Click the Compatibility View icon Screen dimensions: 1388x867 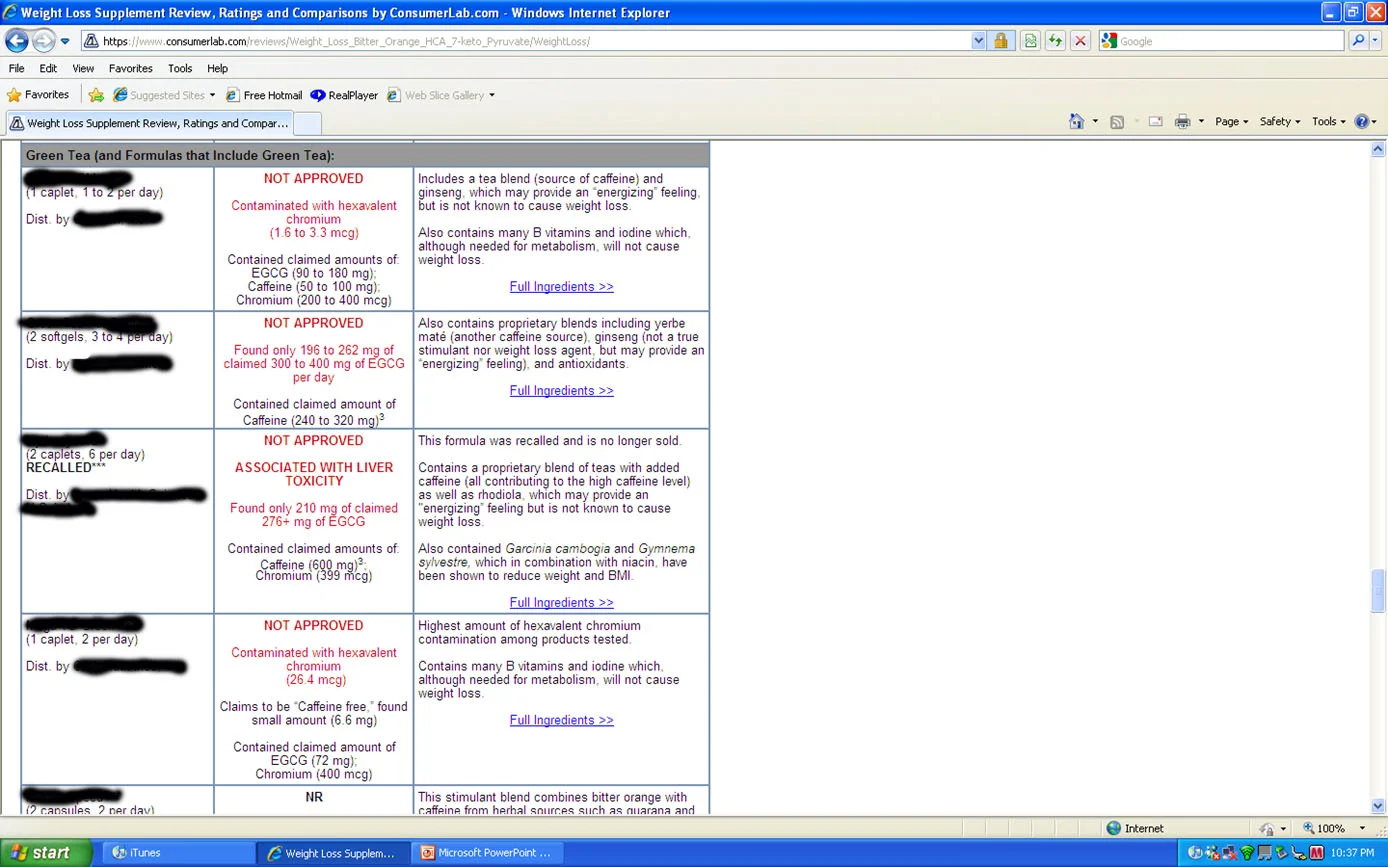1030,41
